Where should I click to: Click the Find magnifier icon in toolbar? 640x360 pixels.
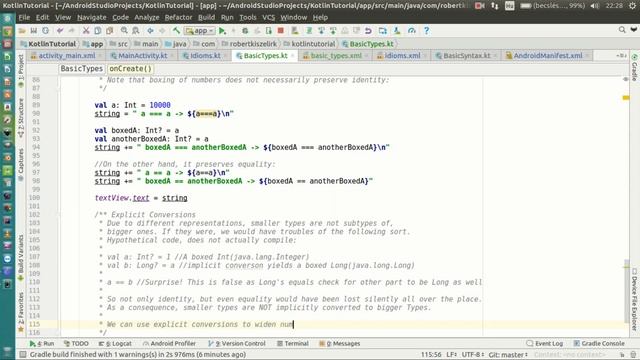point(124,31)
